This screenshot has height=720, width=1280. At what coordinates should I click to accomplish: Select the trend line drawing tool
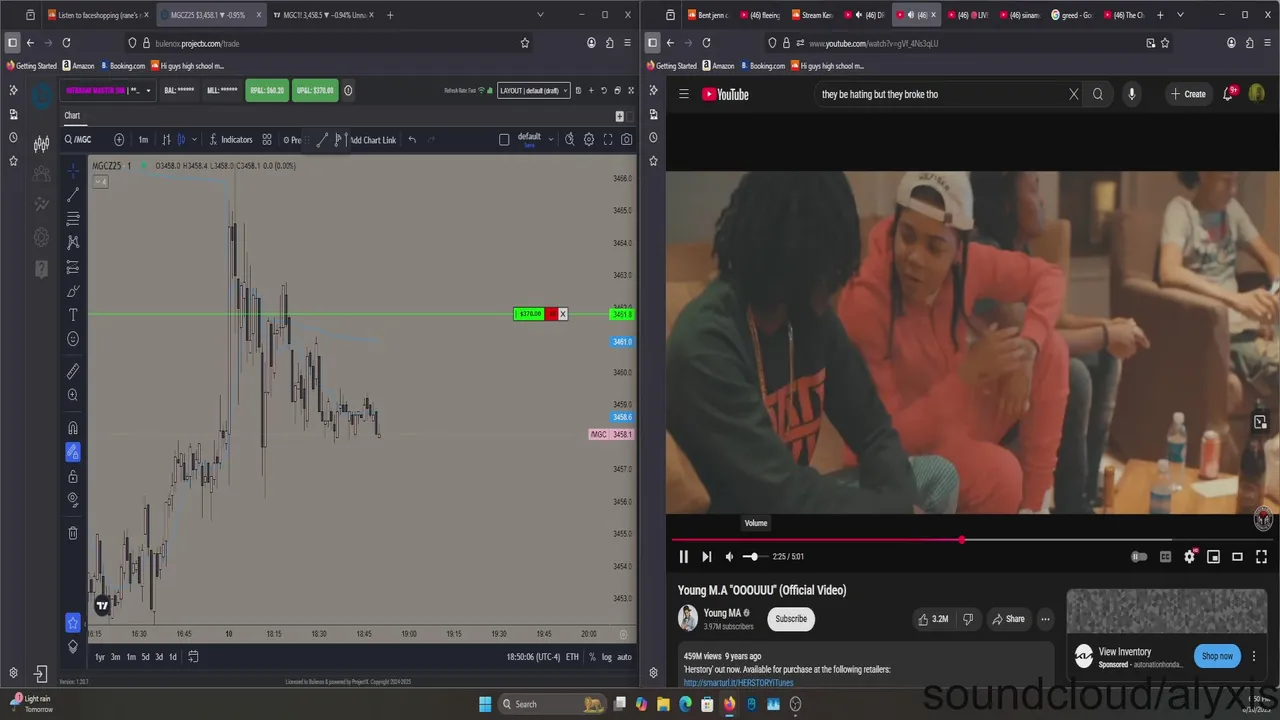73,194
